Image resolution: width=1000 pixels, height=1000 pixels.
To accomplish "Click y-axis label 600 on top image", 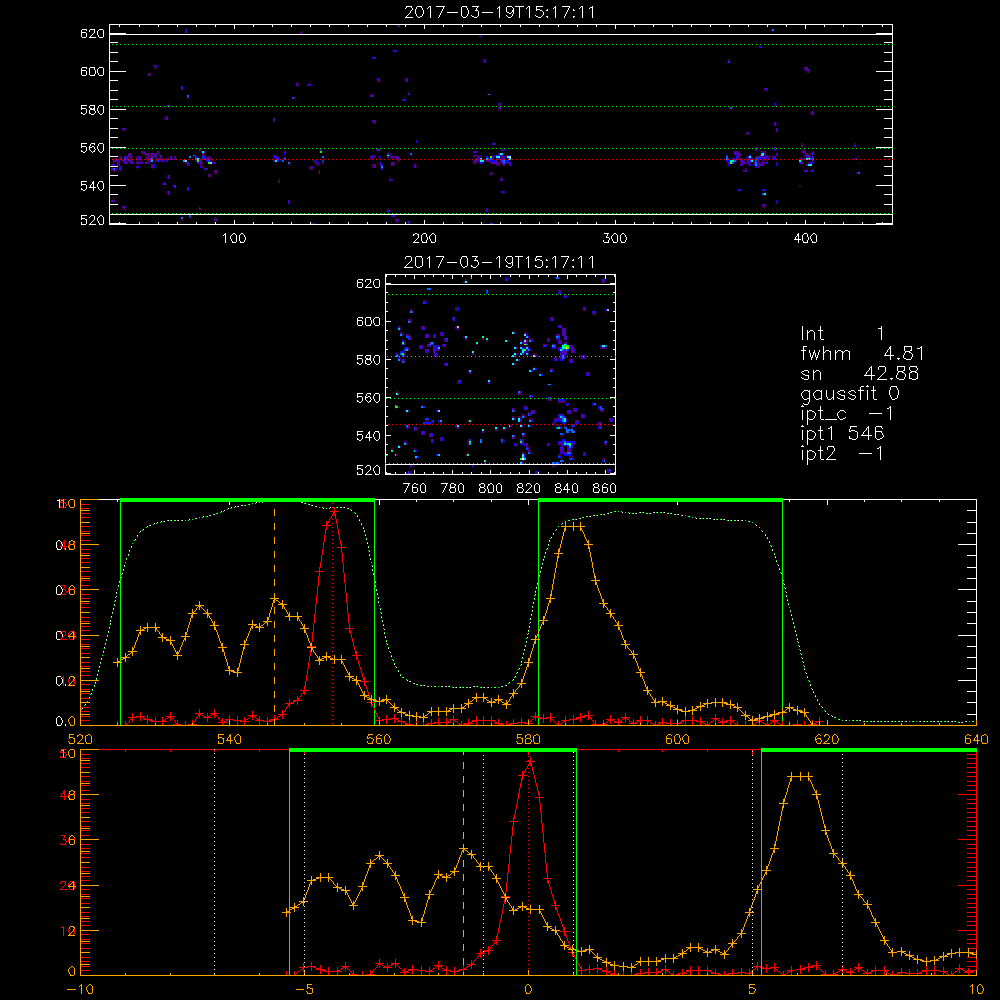I will point(92,71).
